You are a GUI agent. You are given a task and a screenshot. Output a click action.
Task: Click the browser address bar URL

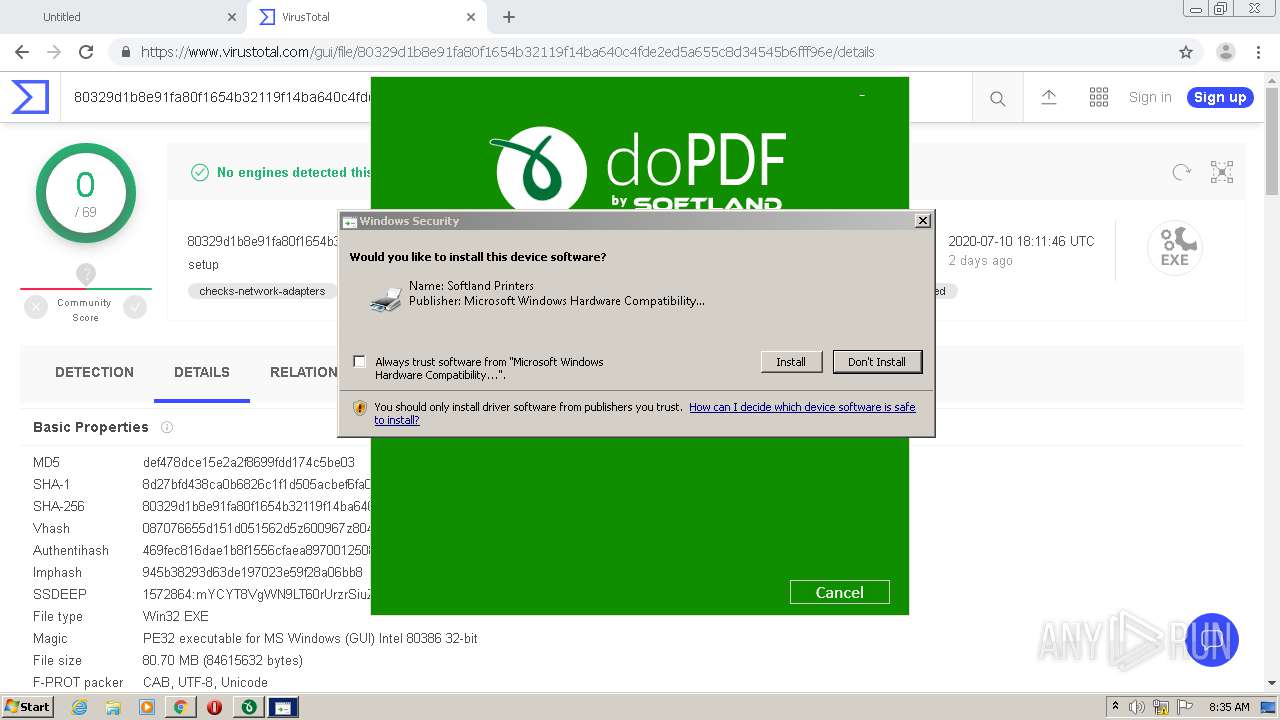[507, 52]
